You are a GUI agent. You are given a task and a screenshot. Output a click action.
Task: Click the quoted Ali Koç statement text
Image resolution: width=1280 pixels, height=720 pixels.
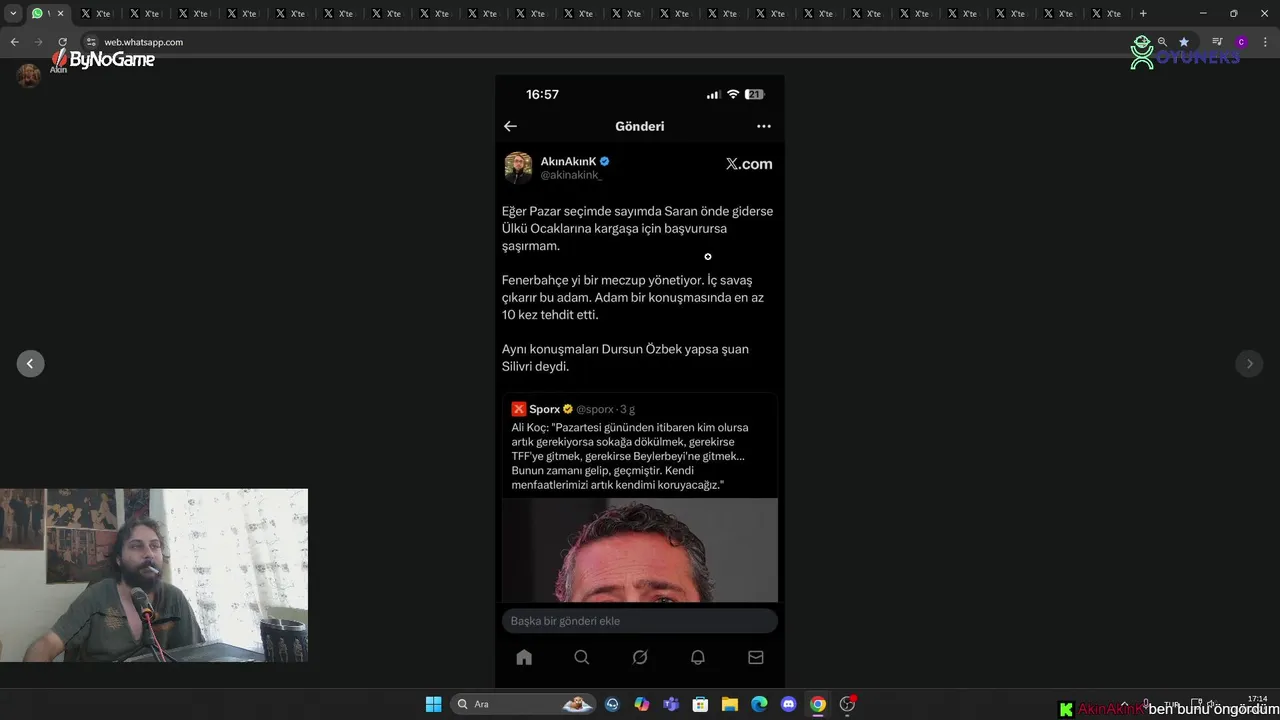tap(630, 456)
